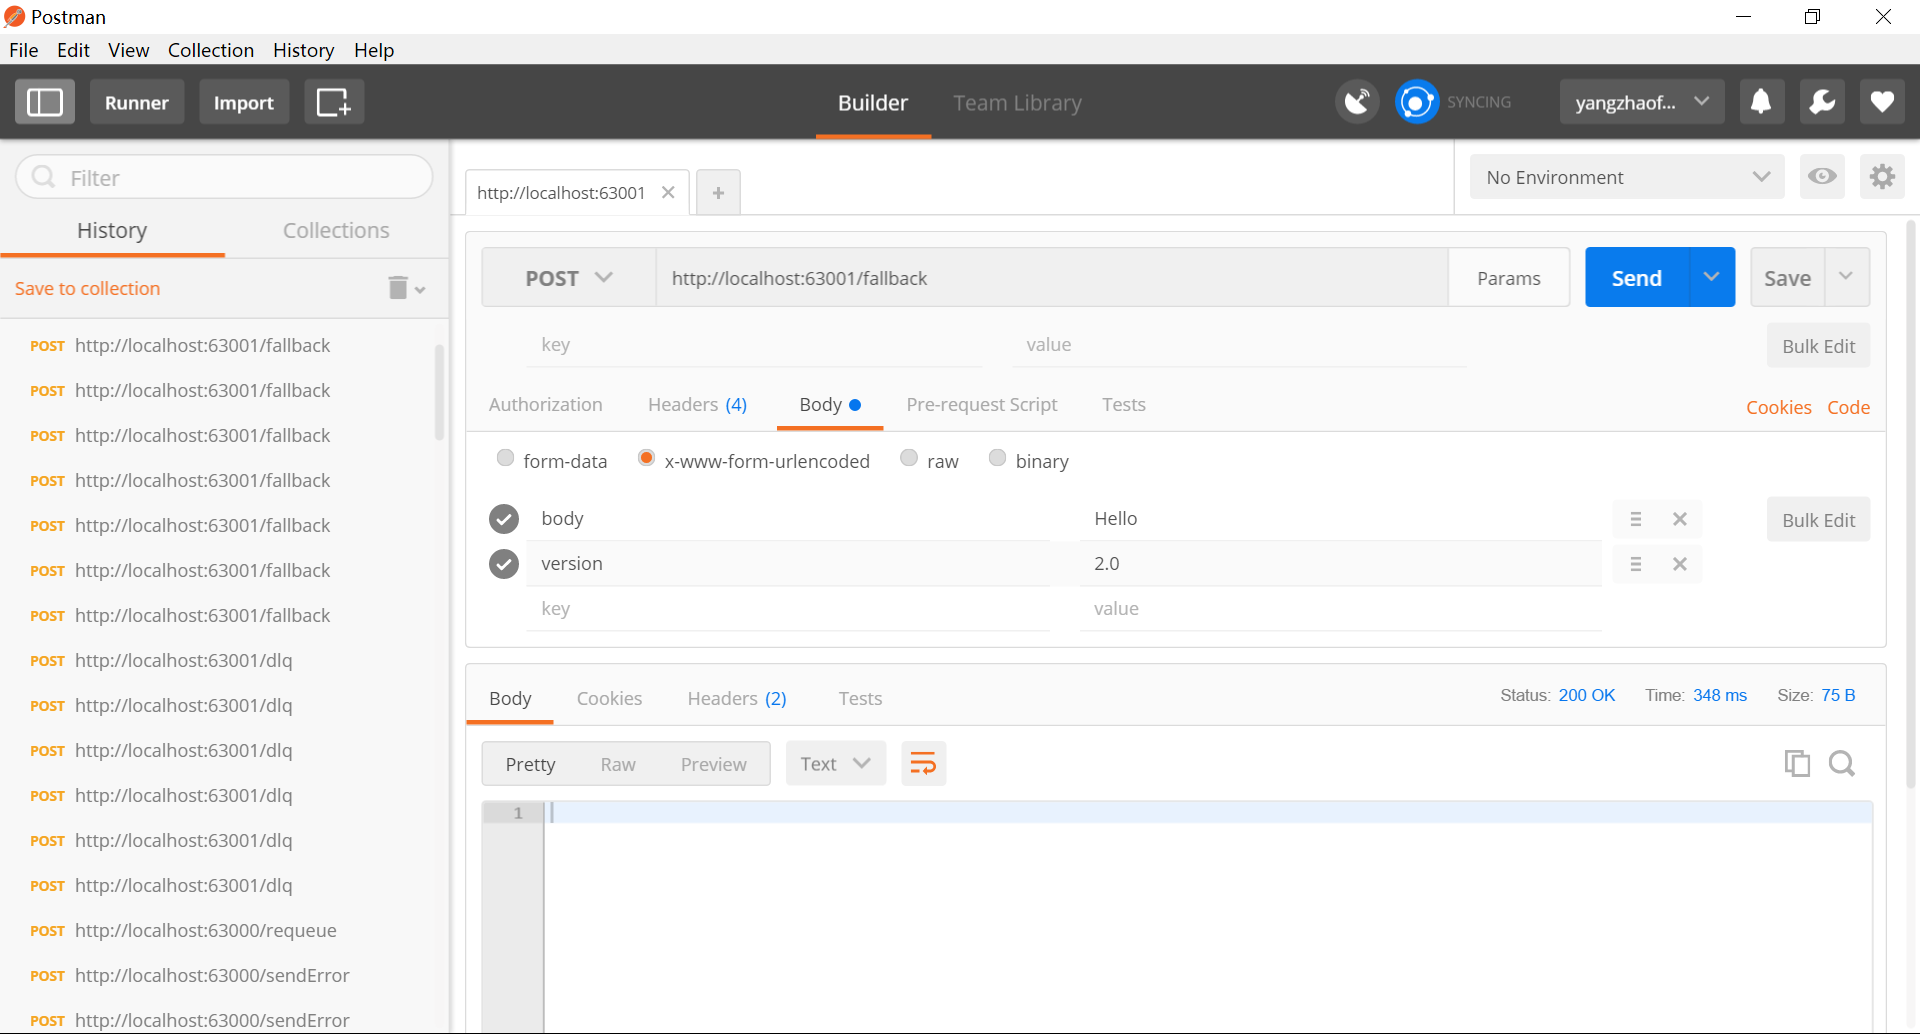Click reorder handle for version row
The width and height of the screenshot is (1920, 1034).
point(1636,564)
